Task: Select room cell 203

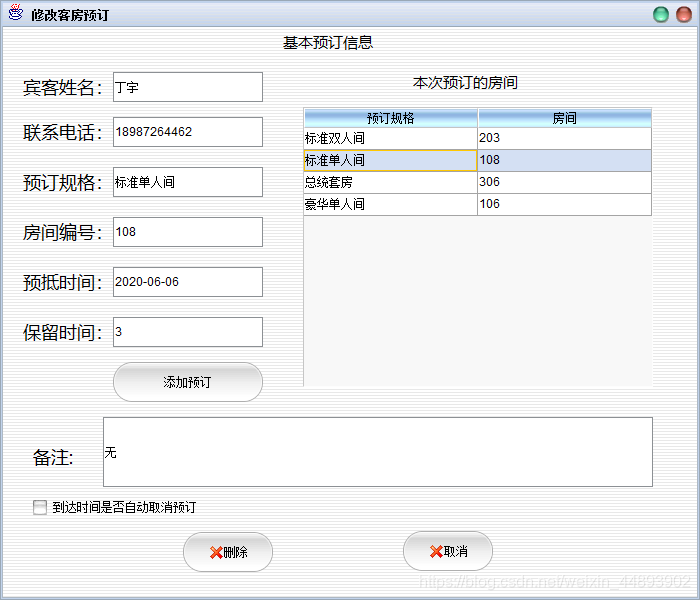Action: coord(565,138)
